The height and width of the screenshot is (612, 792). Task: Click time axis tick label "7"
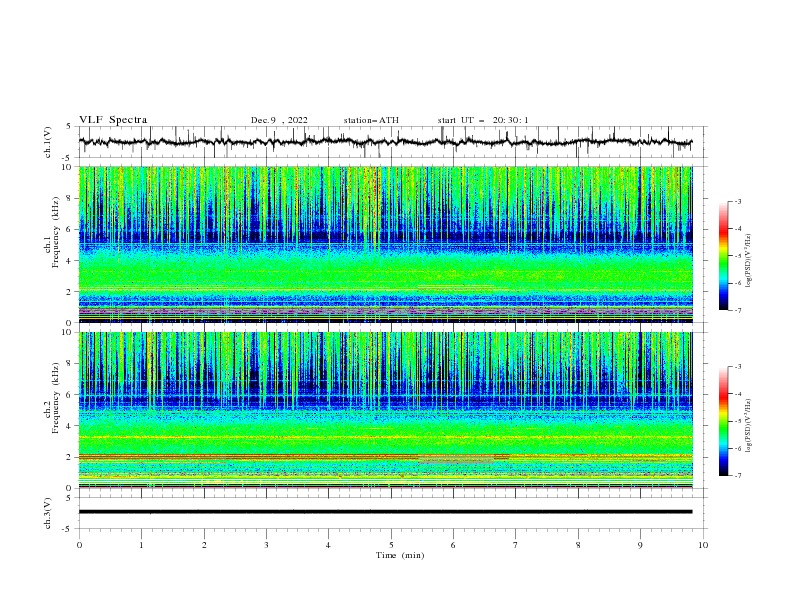(516, 545)
